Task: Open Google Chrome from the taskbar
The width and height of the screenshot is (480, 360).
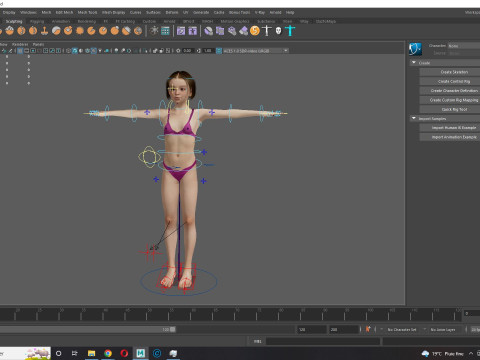Action: click(108, 353)
